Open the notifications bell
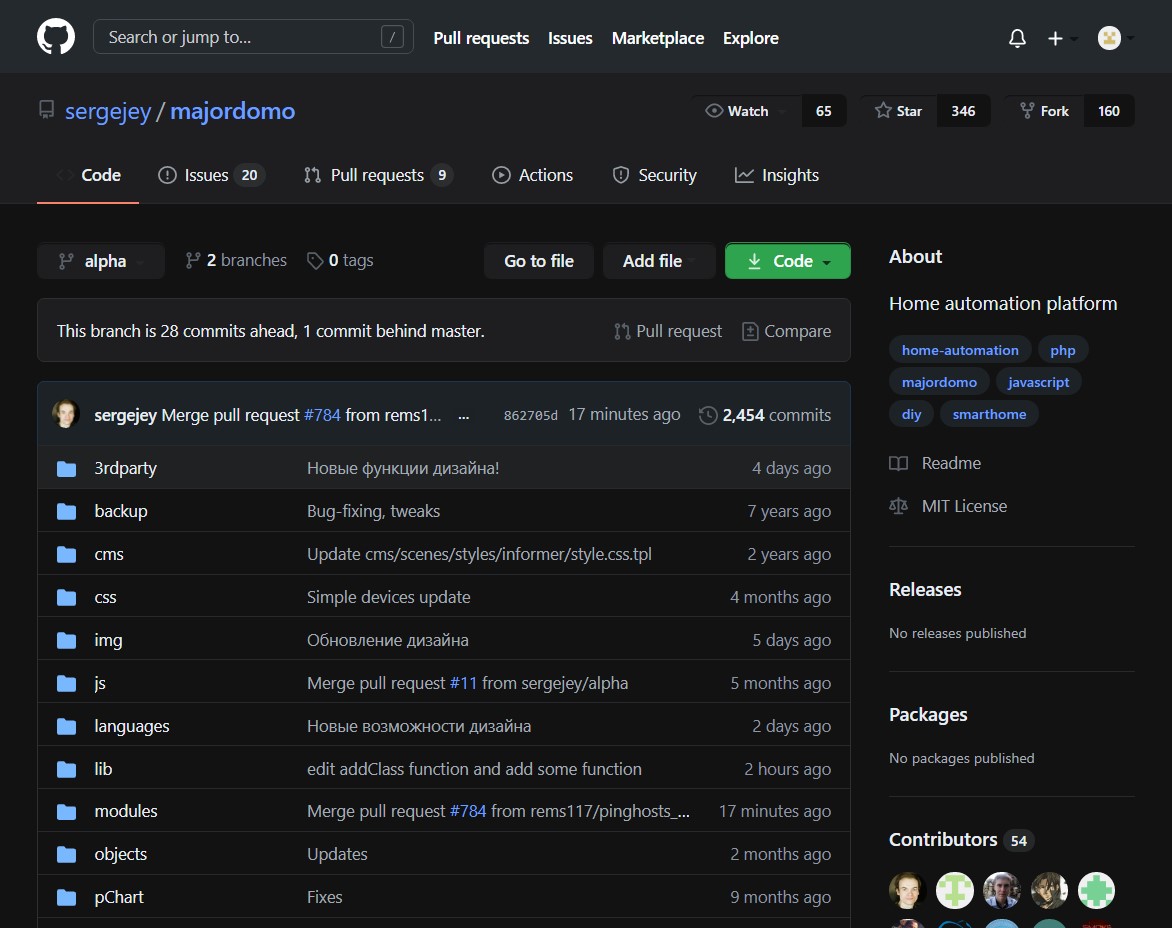The height and width of the screenshot is (928, 1172). pos(1017,38)
